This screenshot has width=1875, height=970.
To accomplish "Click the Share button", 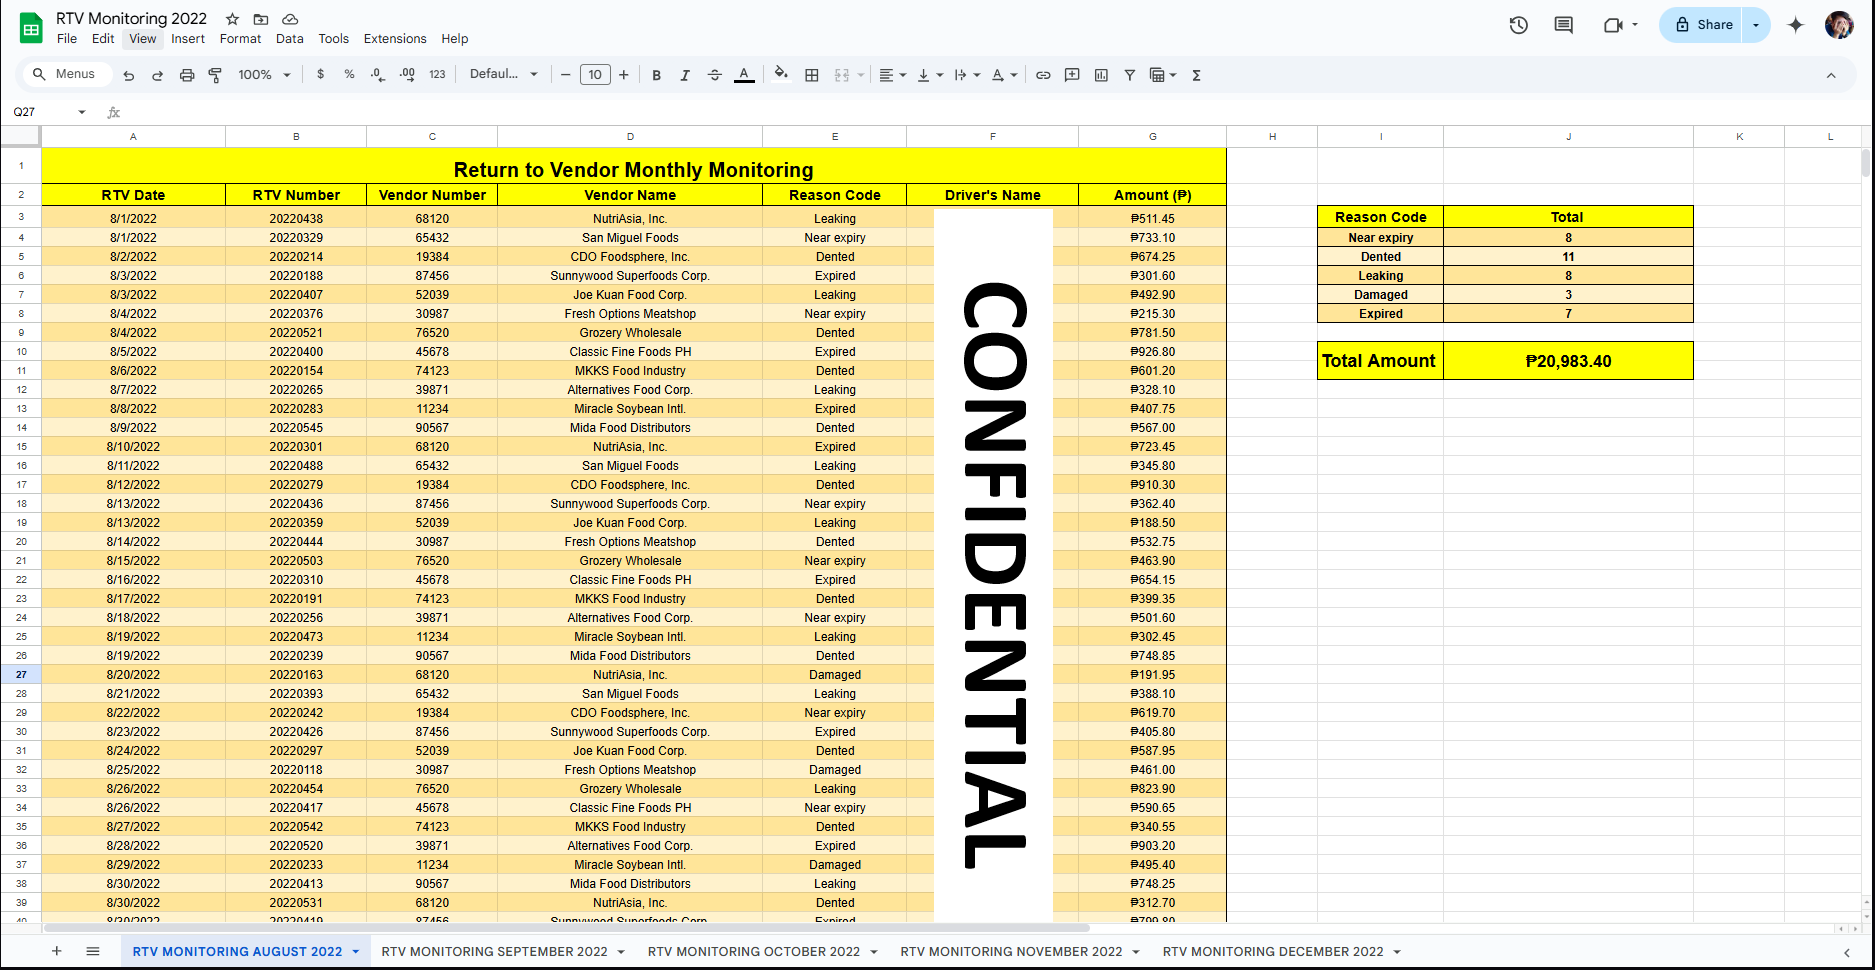I will click(x=1704, y=25).
